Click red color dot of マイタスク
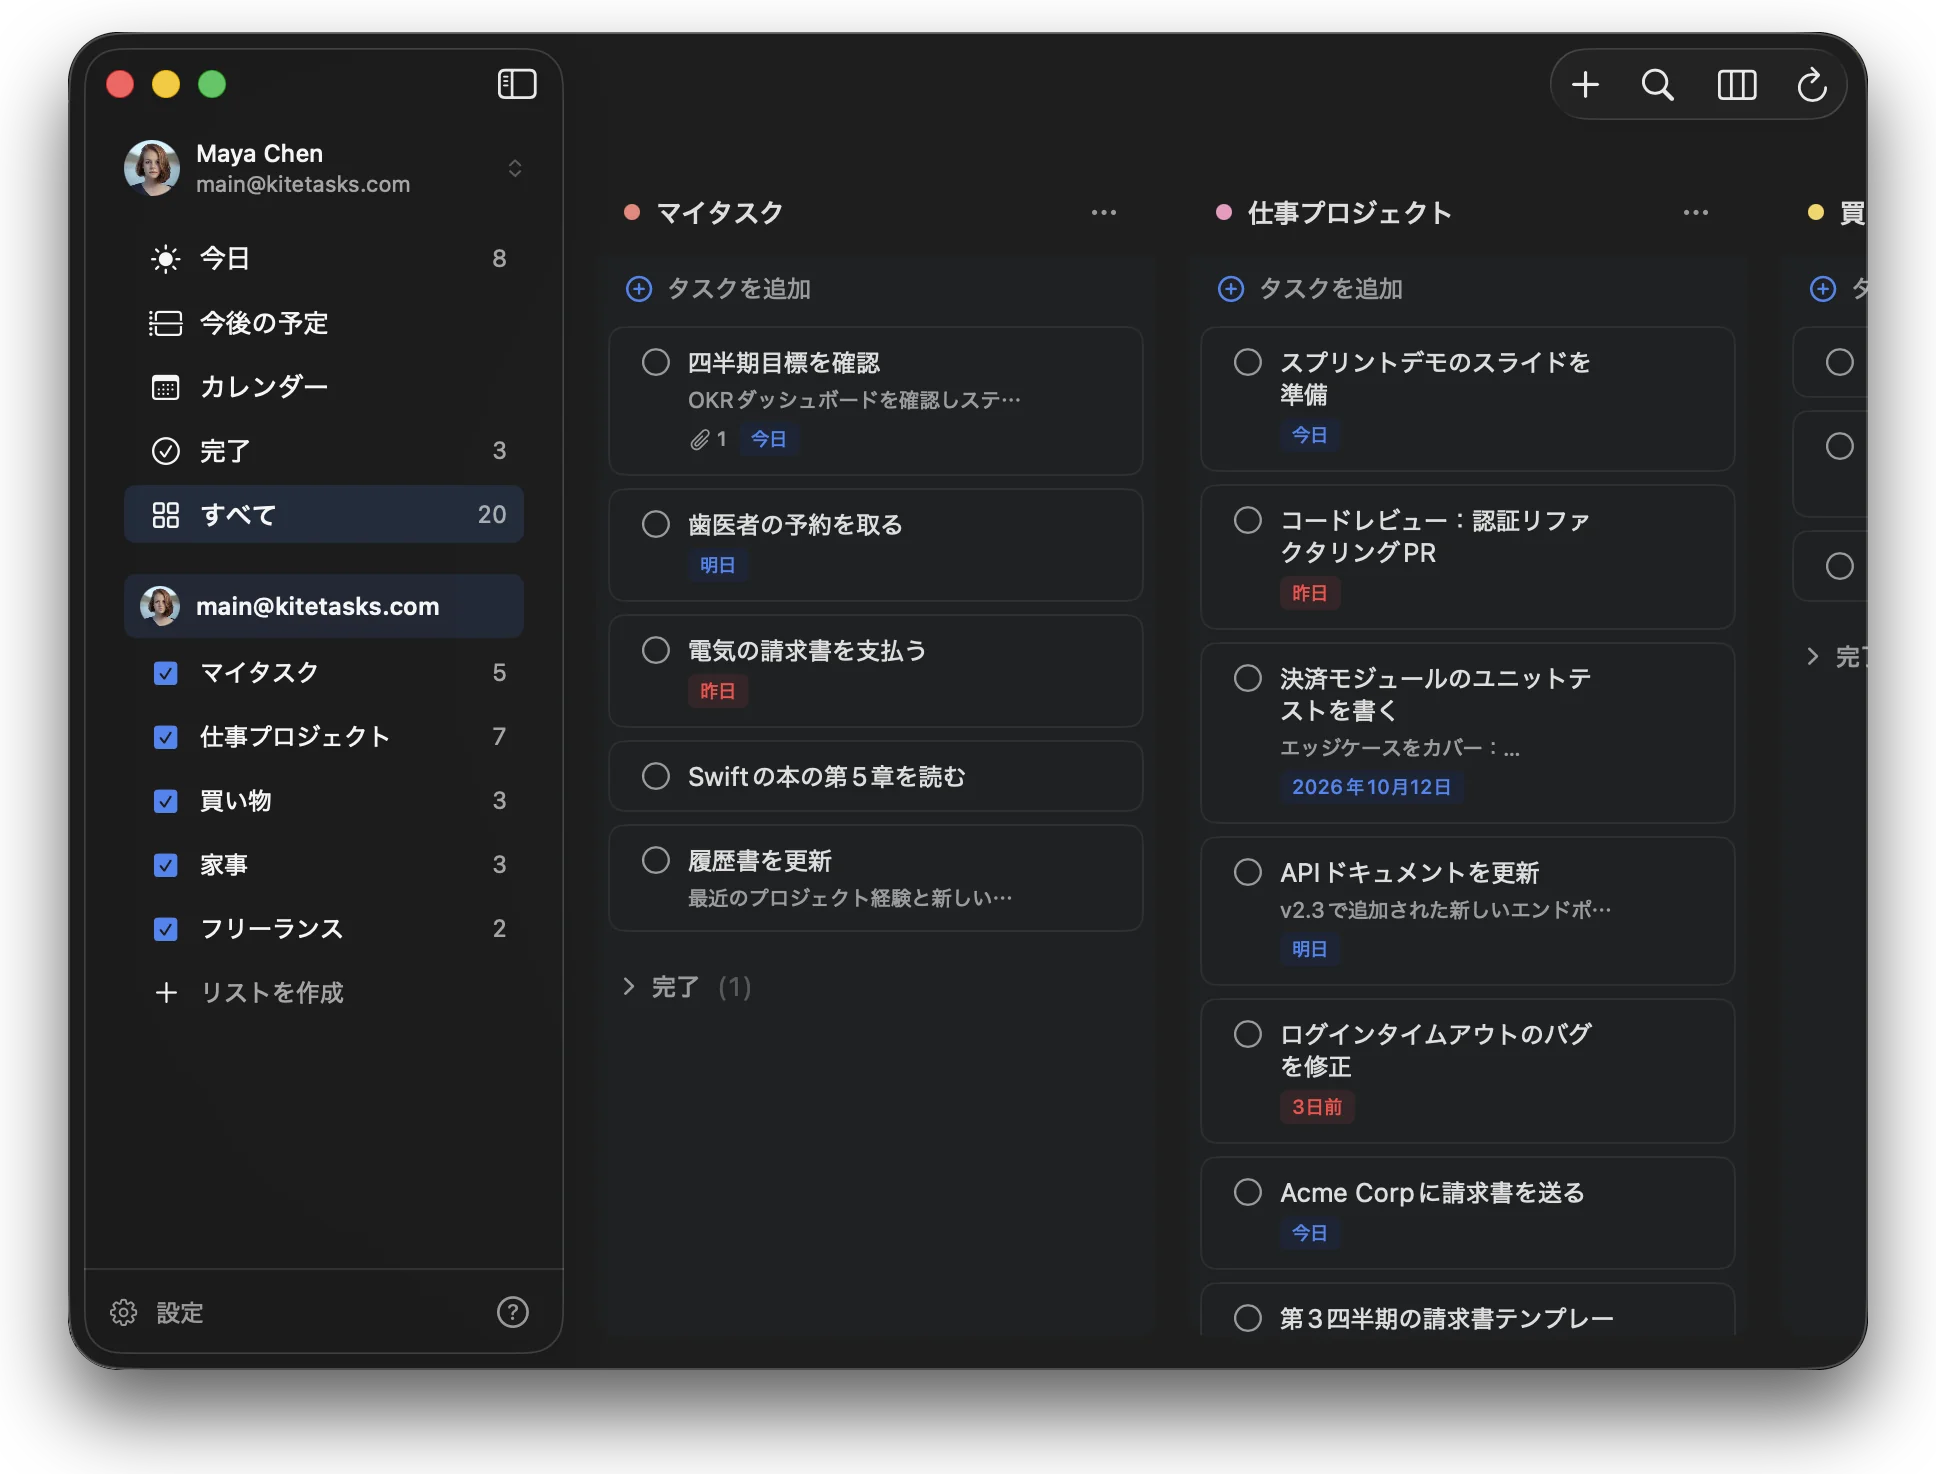The width and height of the screenshot is (1936, 1474). 631,212
